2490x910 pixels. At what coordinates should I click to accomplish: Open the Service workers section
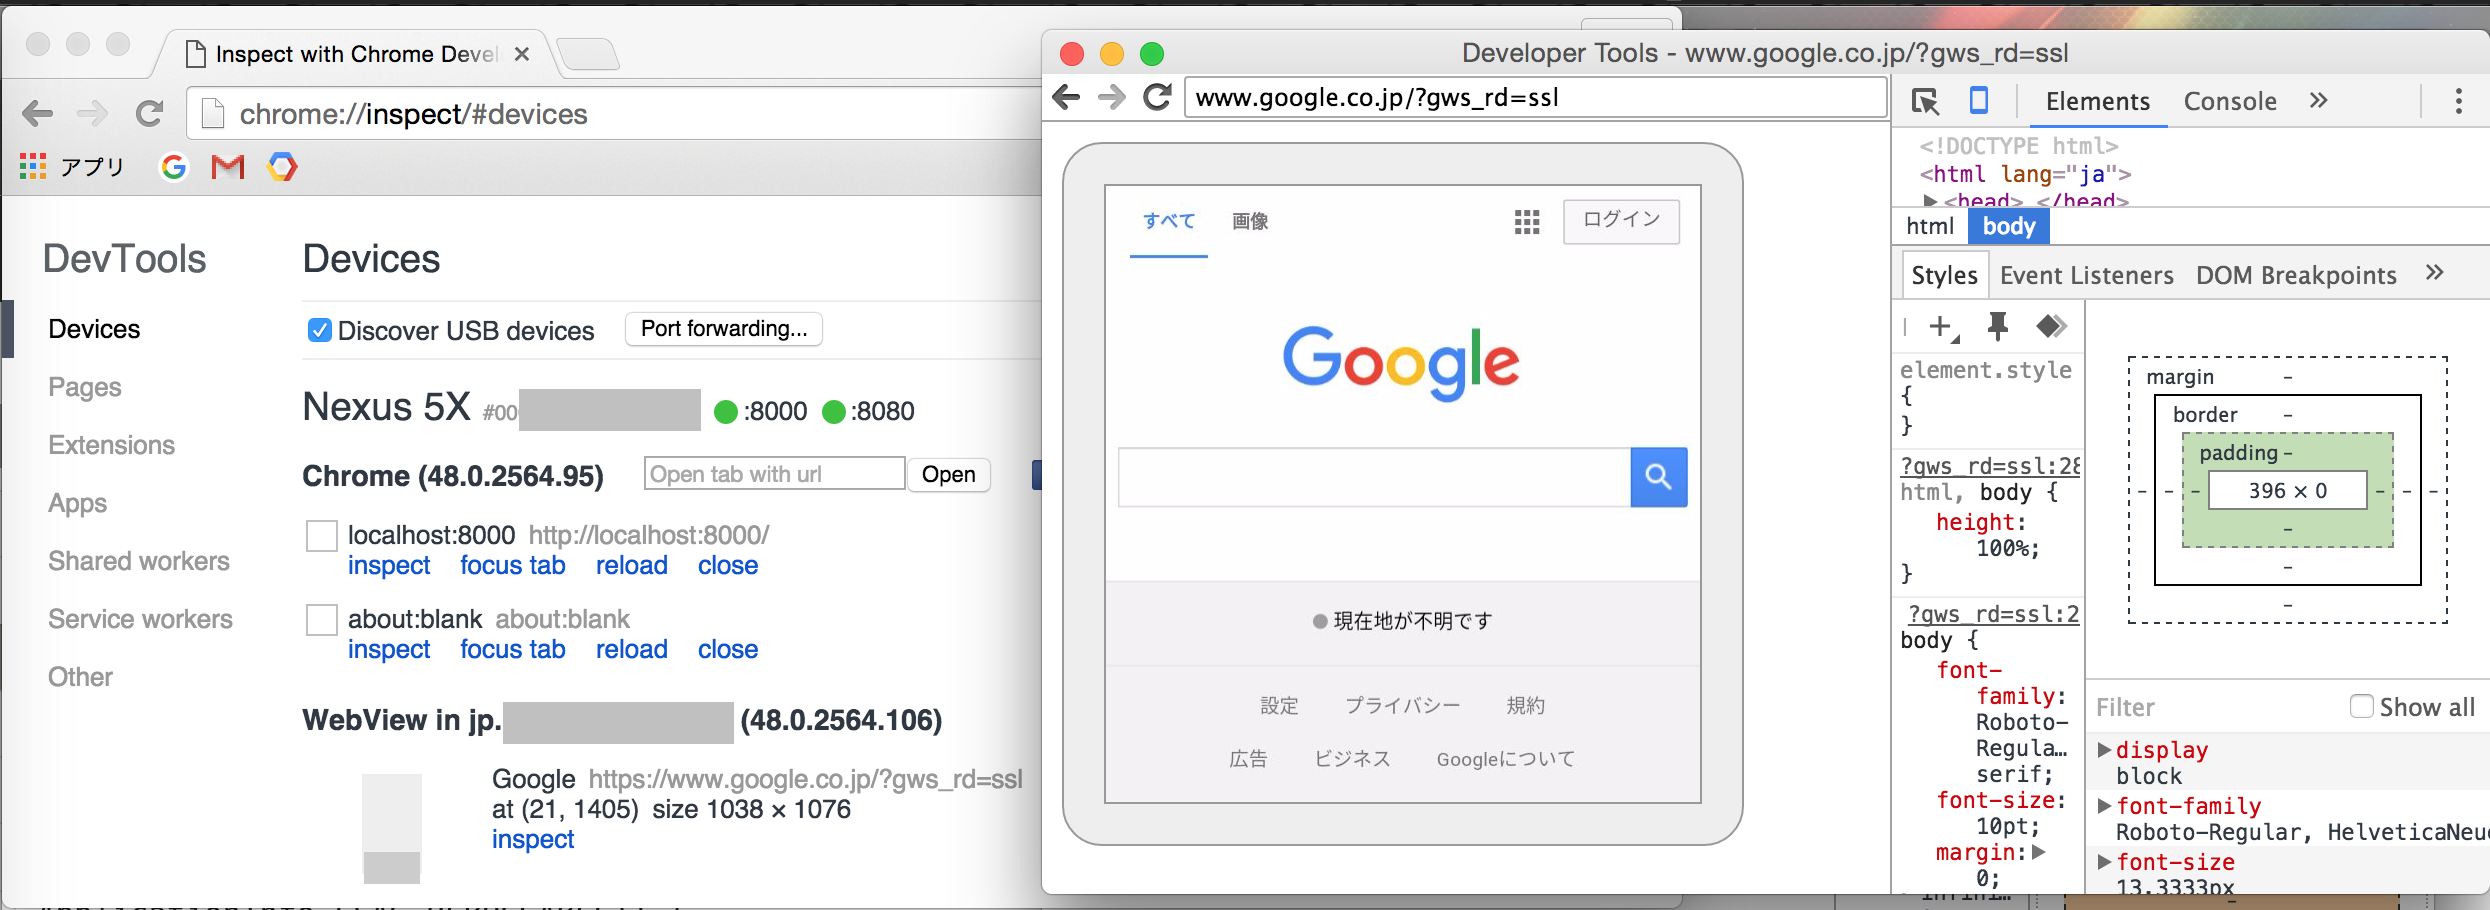(x=140, y=619)
